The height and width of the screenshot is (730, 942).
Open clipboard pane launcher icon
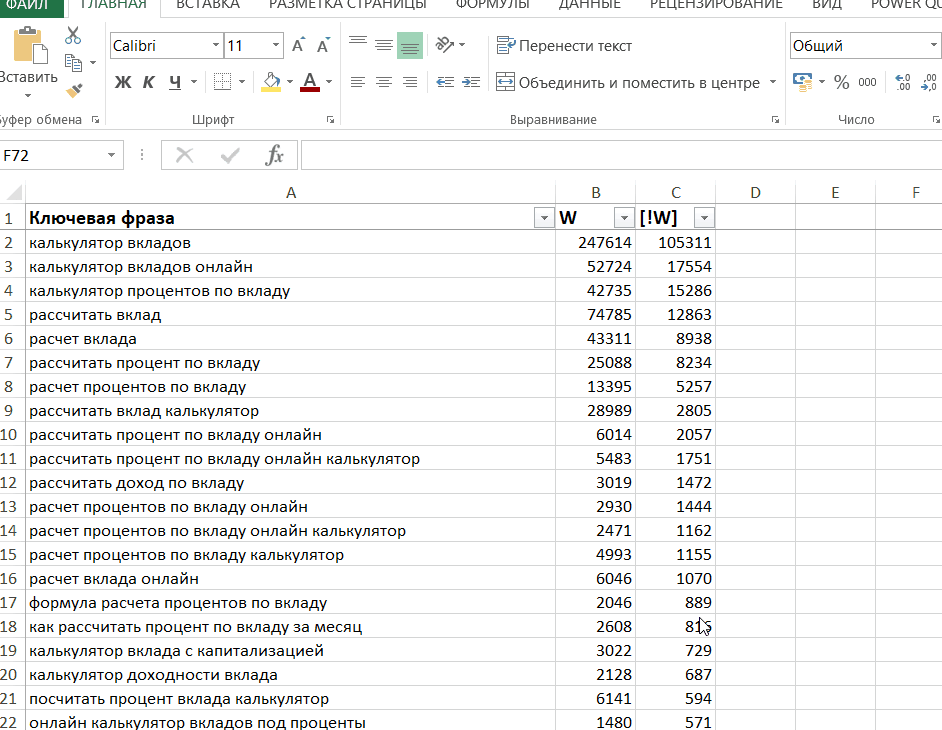[96, 120]
